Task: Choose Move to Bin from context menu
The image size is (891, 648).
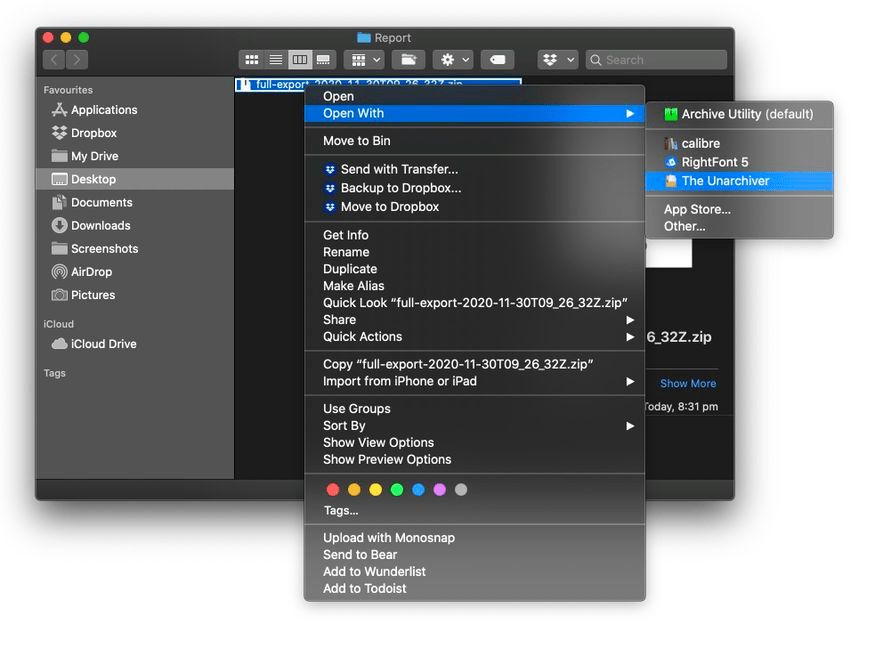Action: click(x=356, y=141)
